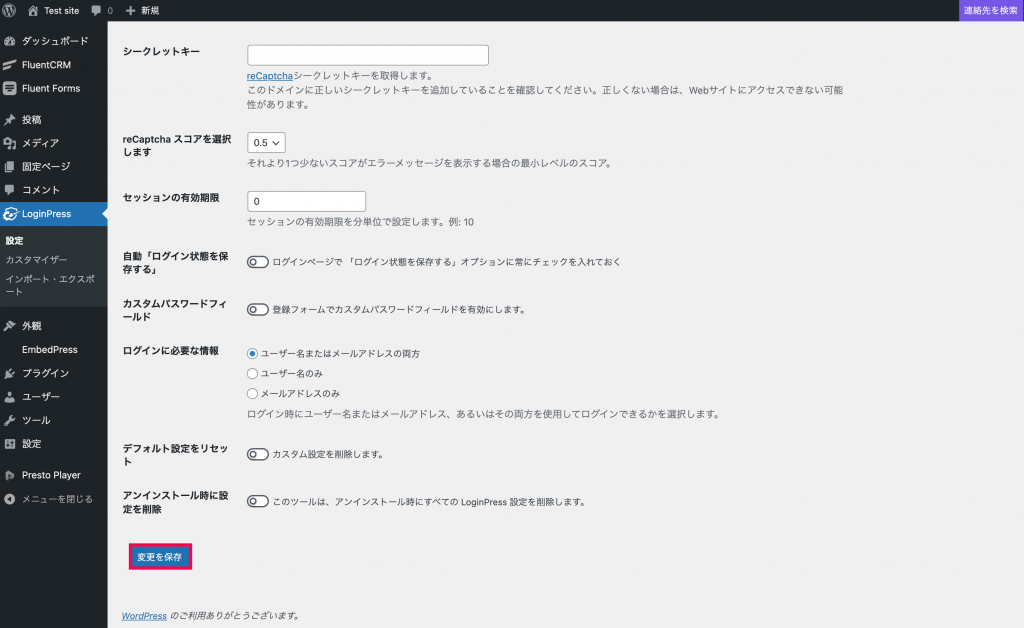Click the plus icon for 新規
1024x628 pixels.
coord(131,10)
